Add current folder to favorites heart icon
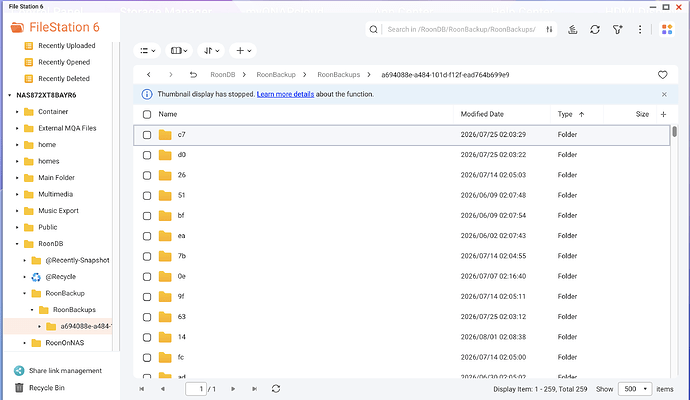This screenshot has width=690, height=400. click(662, 75)
